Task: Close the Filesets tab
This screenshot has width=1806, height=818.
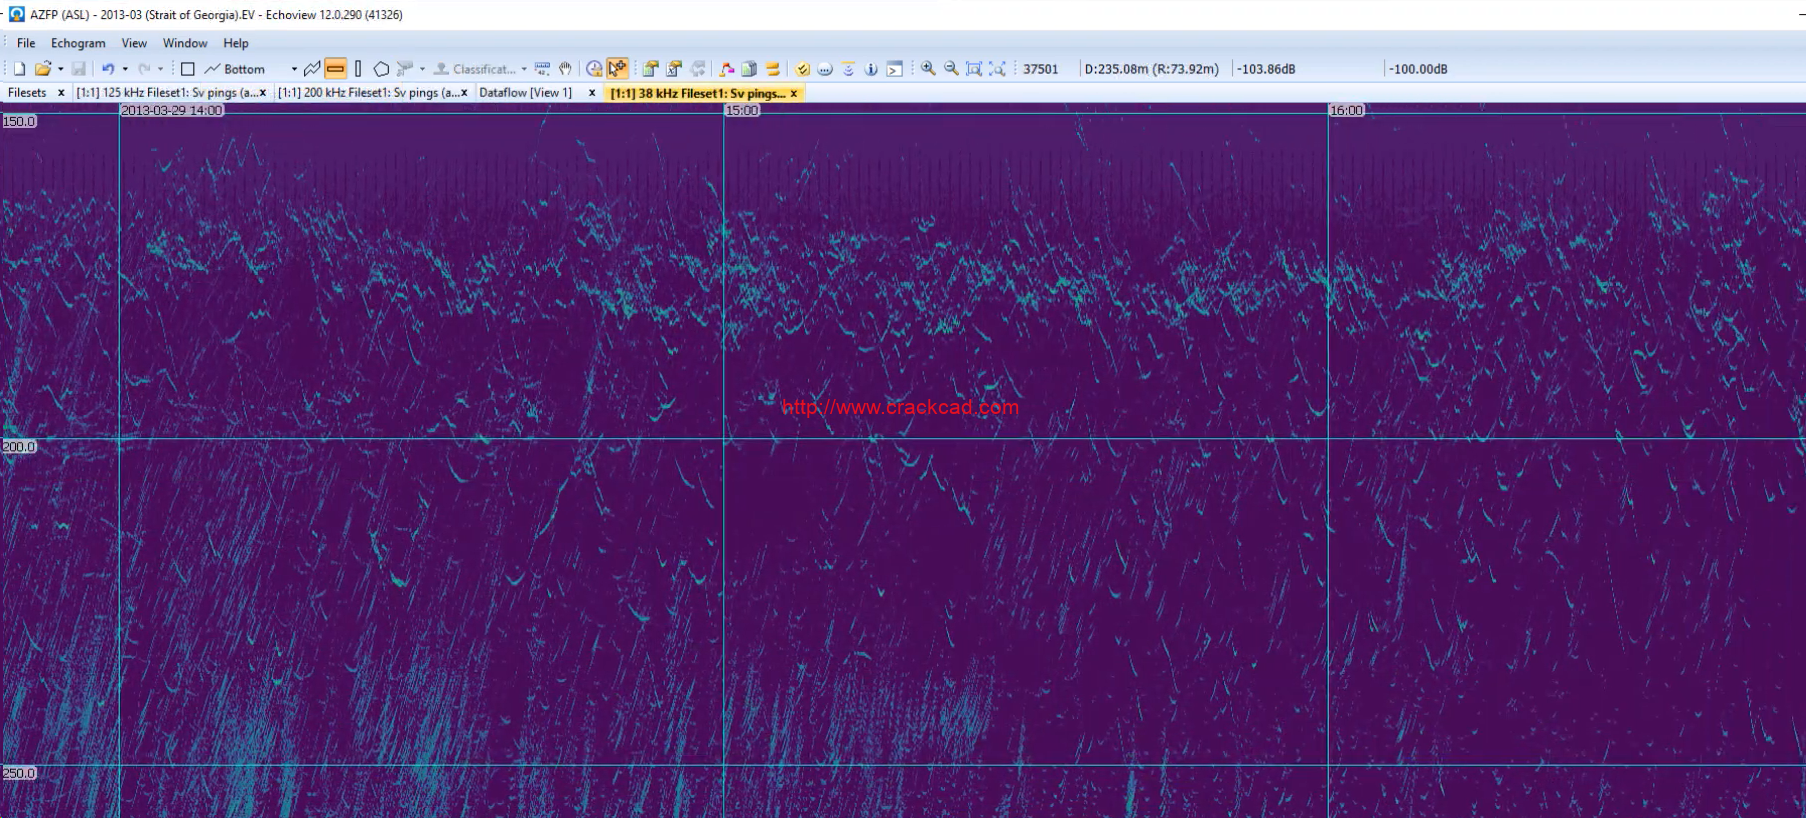Action: [x=61, y=93]
